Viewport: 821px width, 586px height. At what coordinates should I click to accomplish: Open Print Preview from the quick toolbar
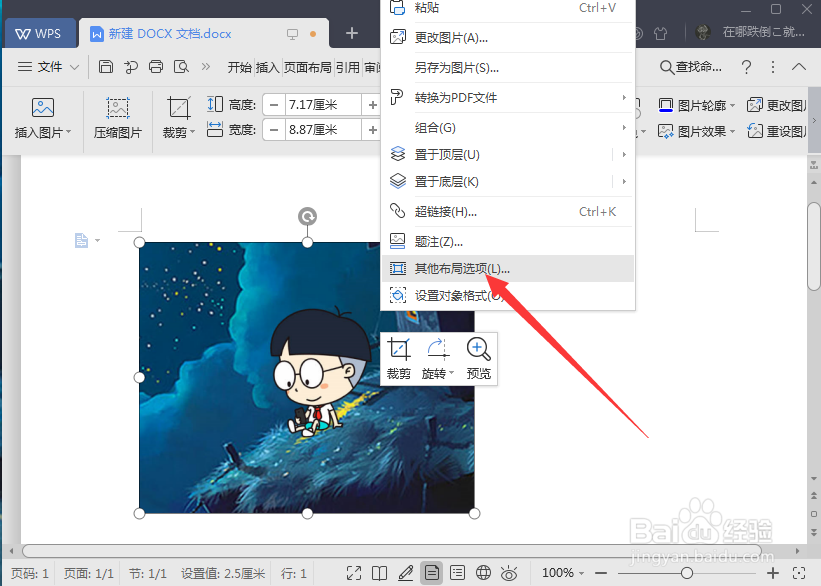click(x=181, y=67)
